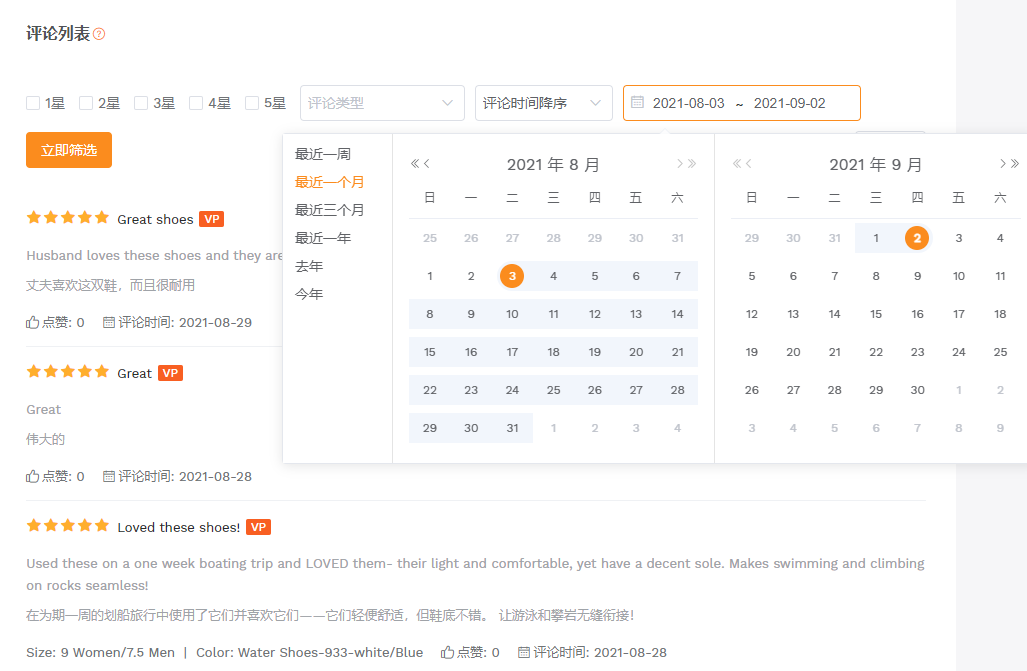Go to next month in August calendar
Screen dimensions: 1027x671
(x=679, y=164)
